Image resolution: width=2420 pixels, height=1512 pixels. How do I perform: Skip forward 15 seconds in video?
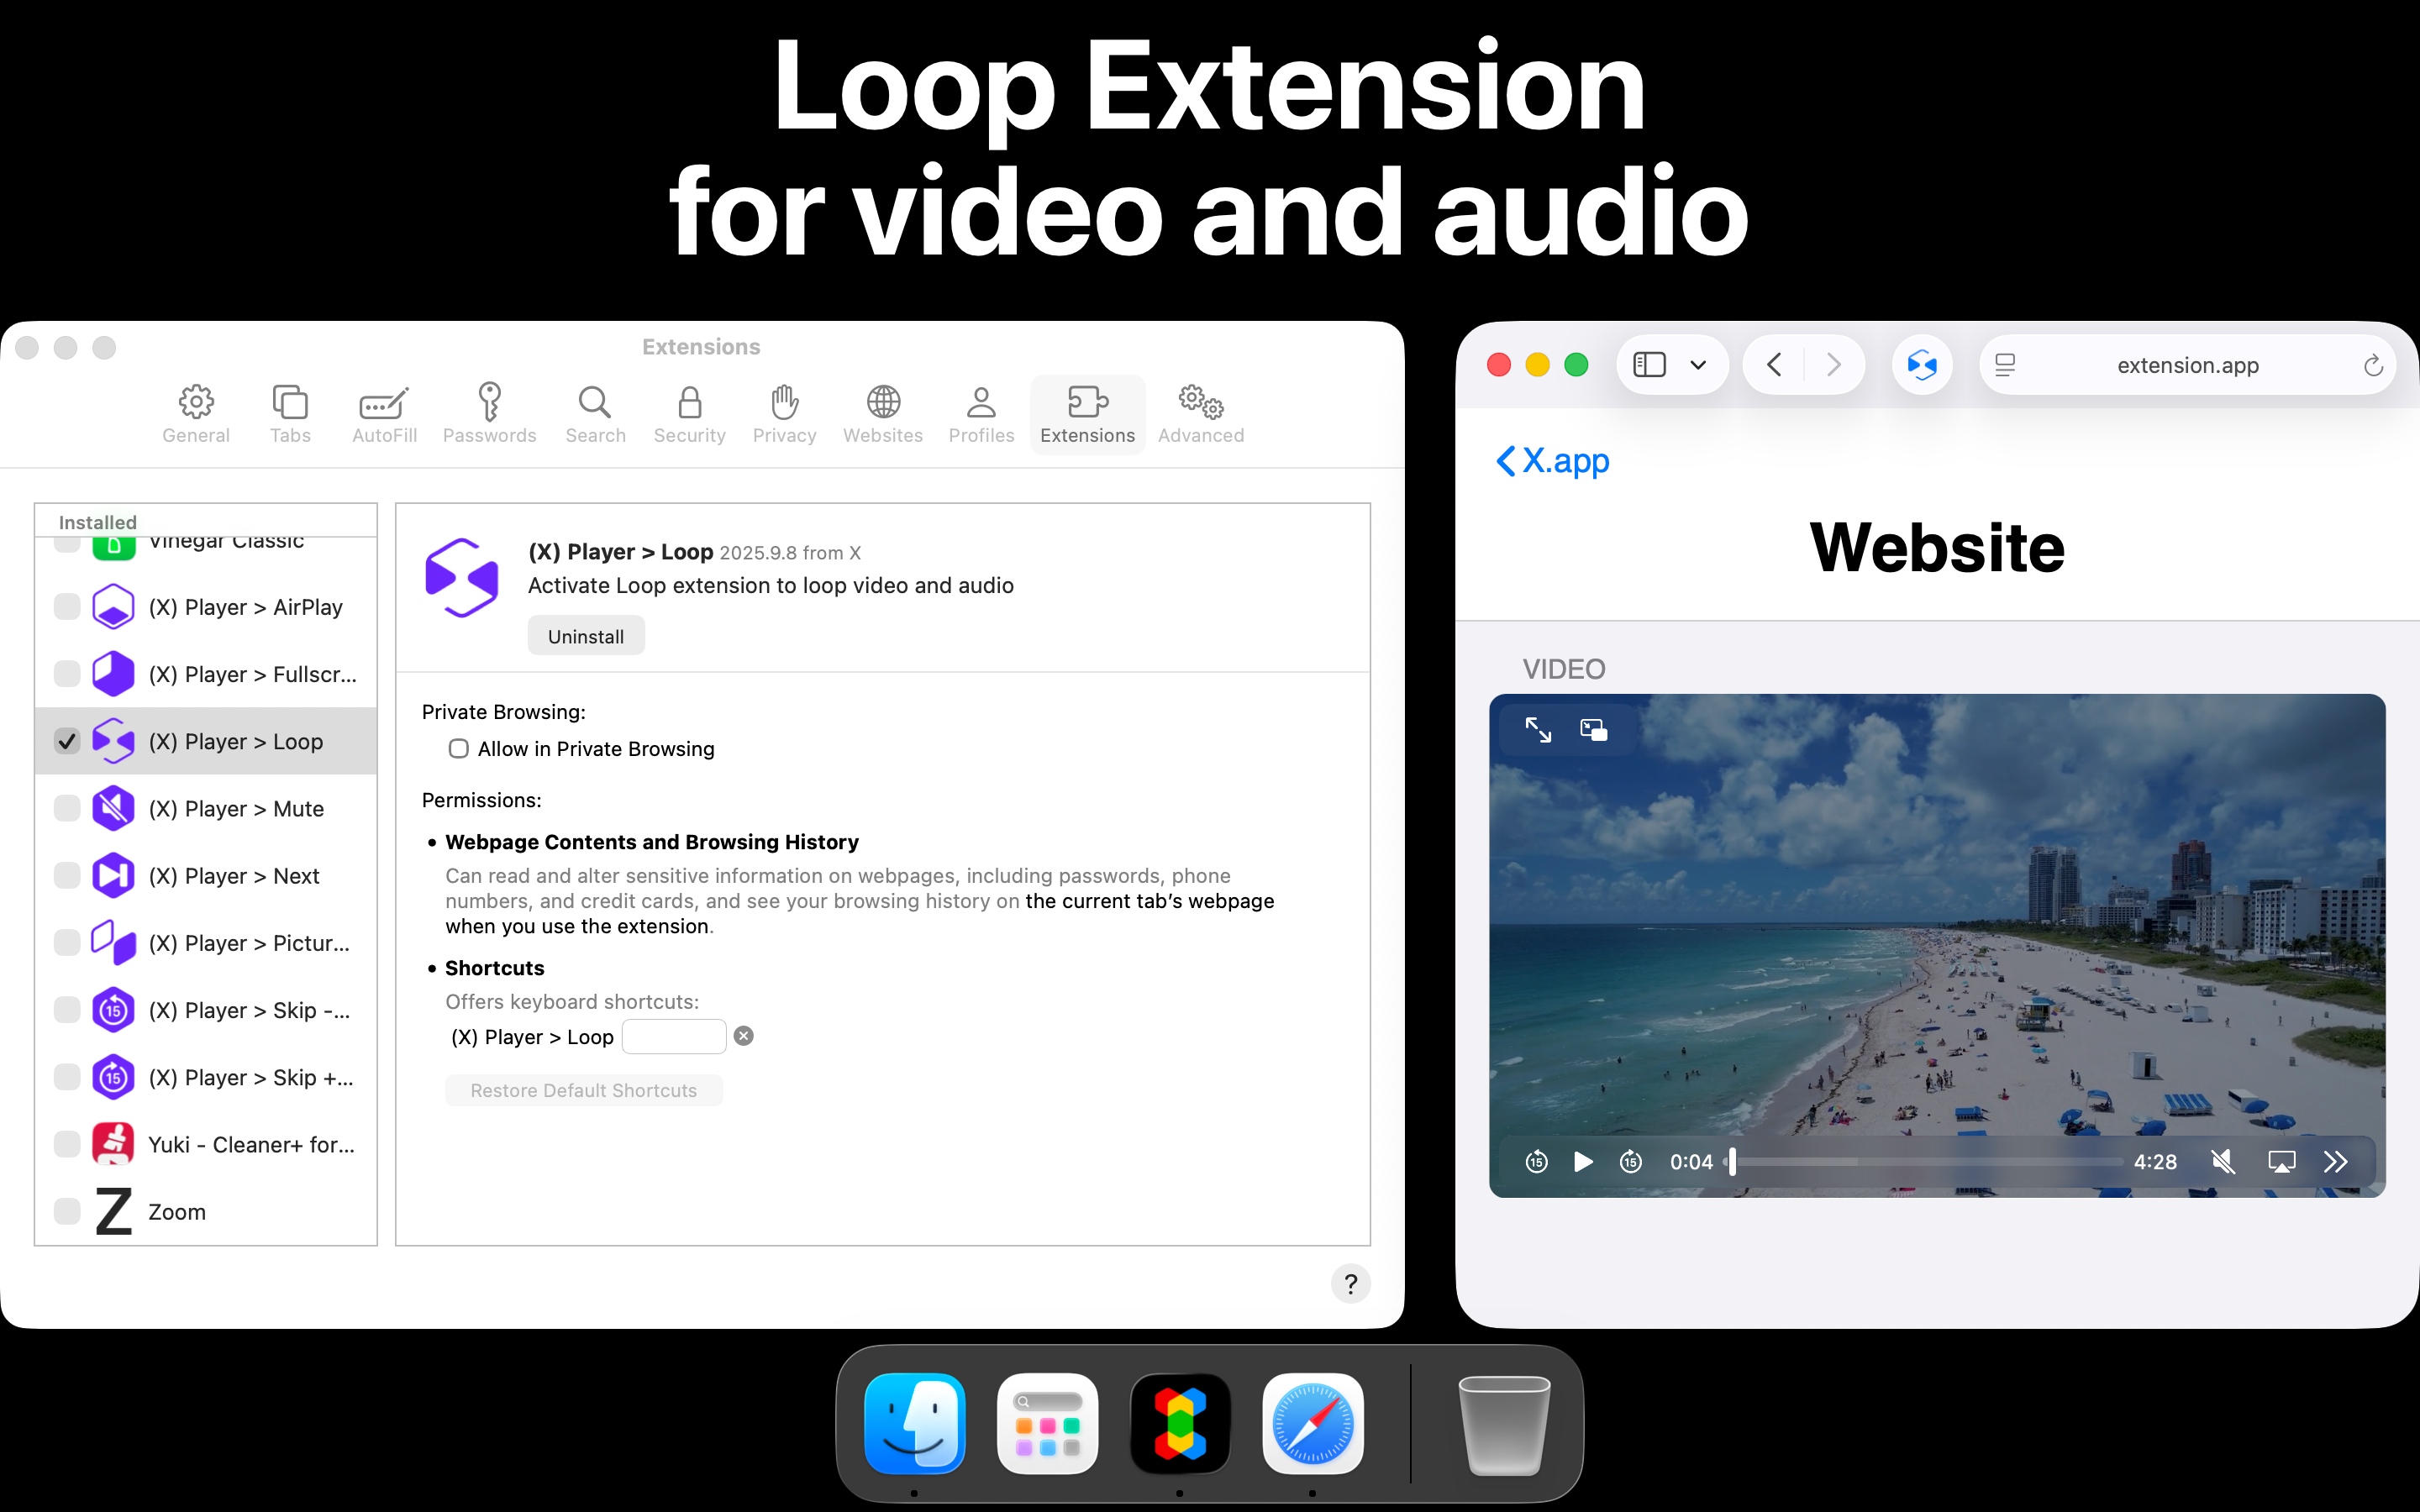pos(1631,1162)
